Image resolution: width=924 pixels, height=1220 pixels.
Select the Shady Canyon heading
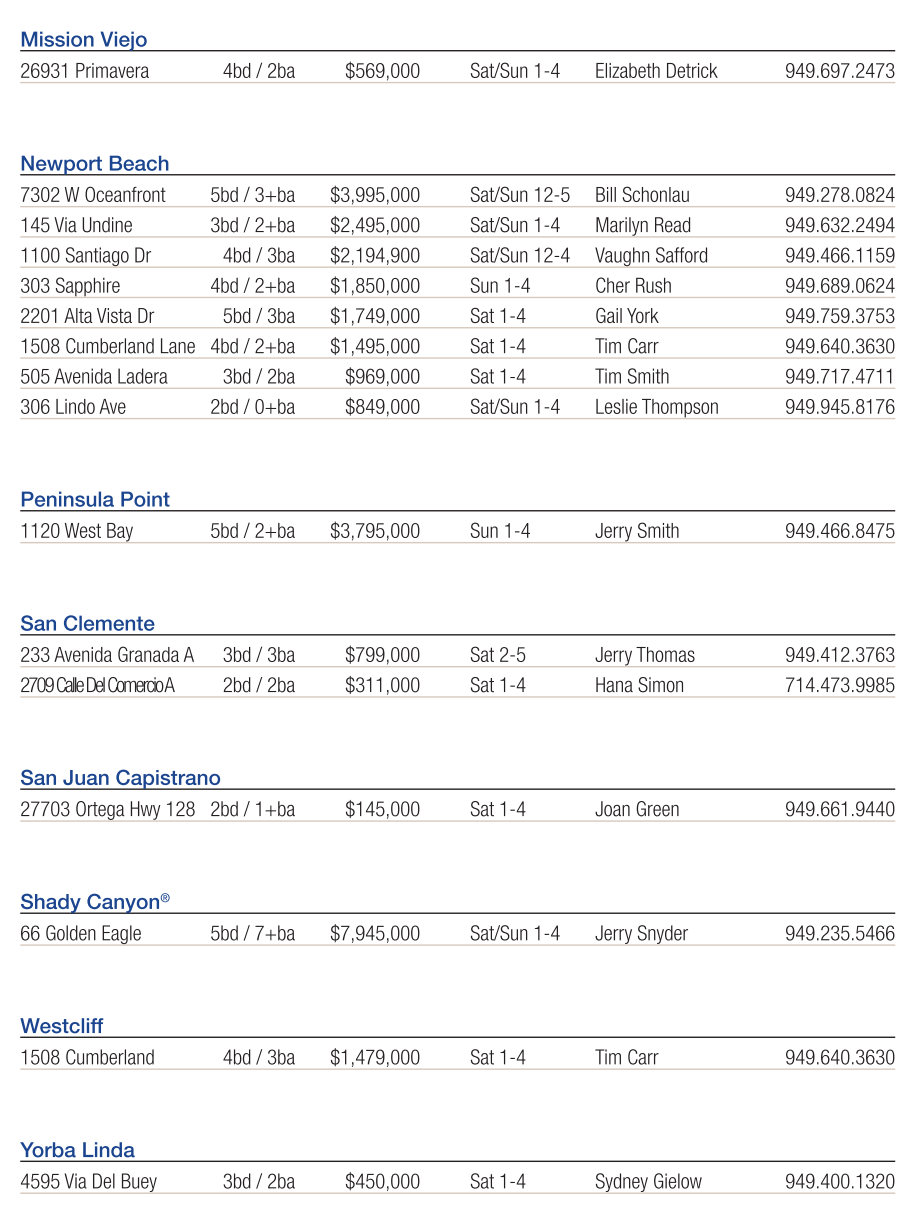(91, 902)
